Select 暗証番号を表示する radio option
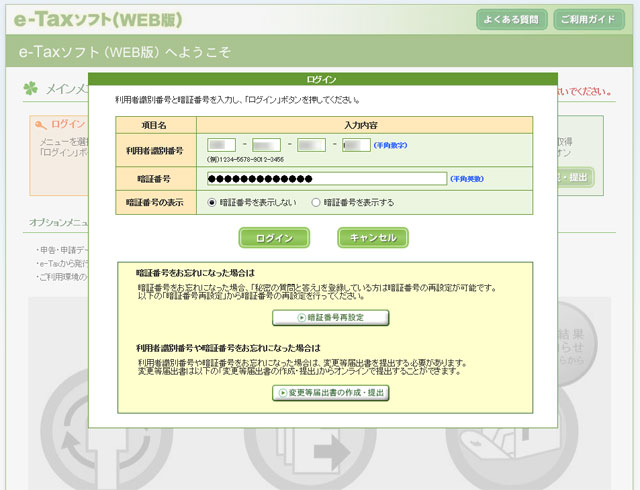The width and height of the screenshot is (640, 490). (316, 202)
